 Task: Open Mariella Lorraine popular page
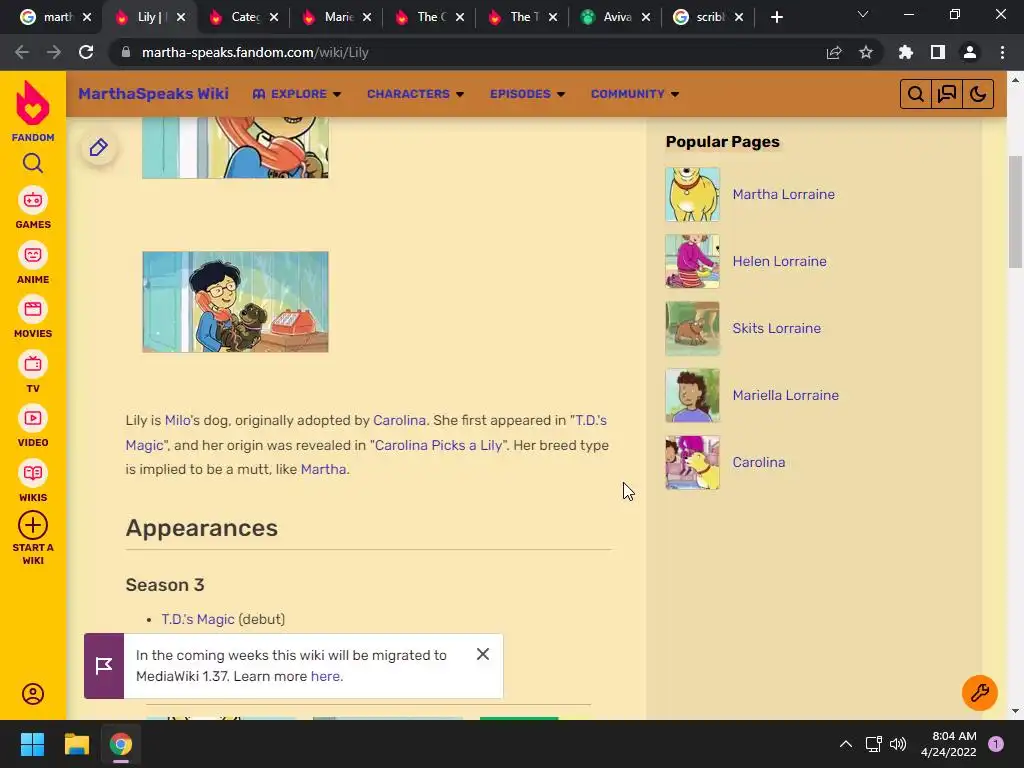785,395
